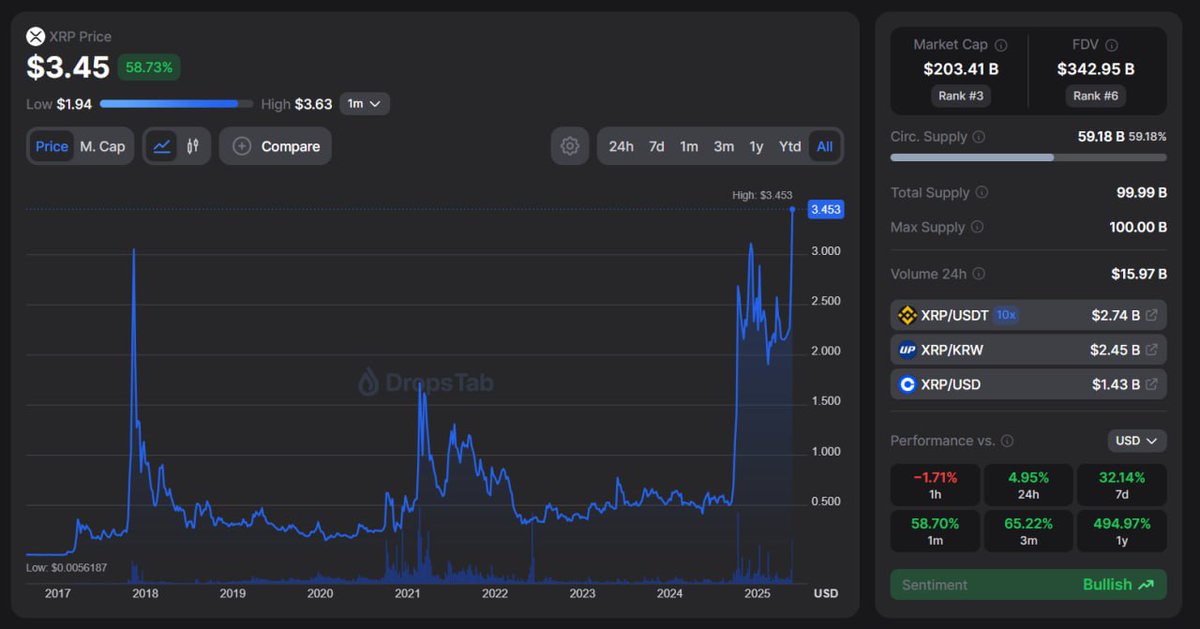Viewport: 1200px width, 629px height.
Task: Click the Binance exchange logo
Action: coord(907,315)
